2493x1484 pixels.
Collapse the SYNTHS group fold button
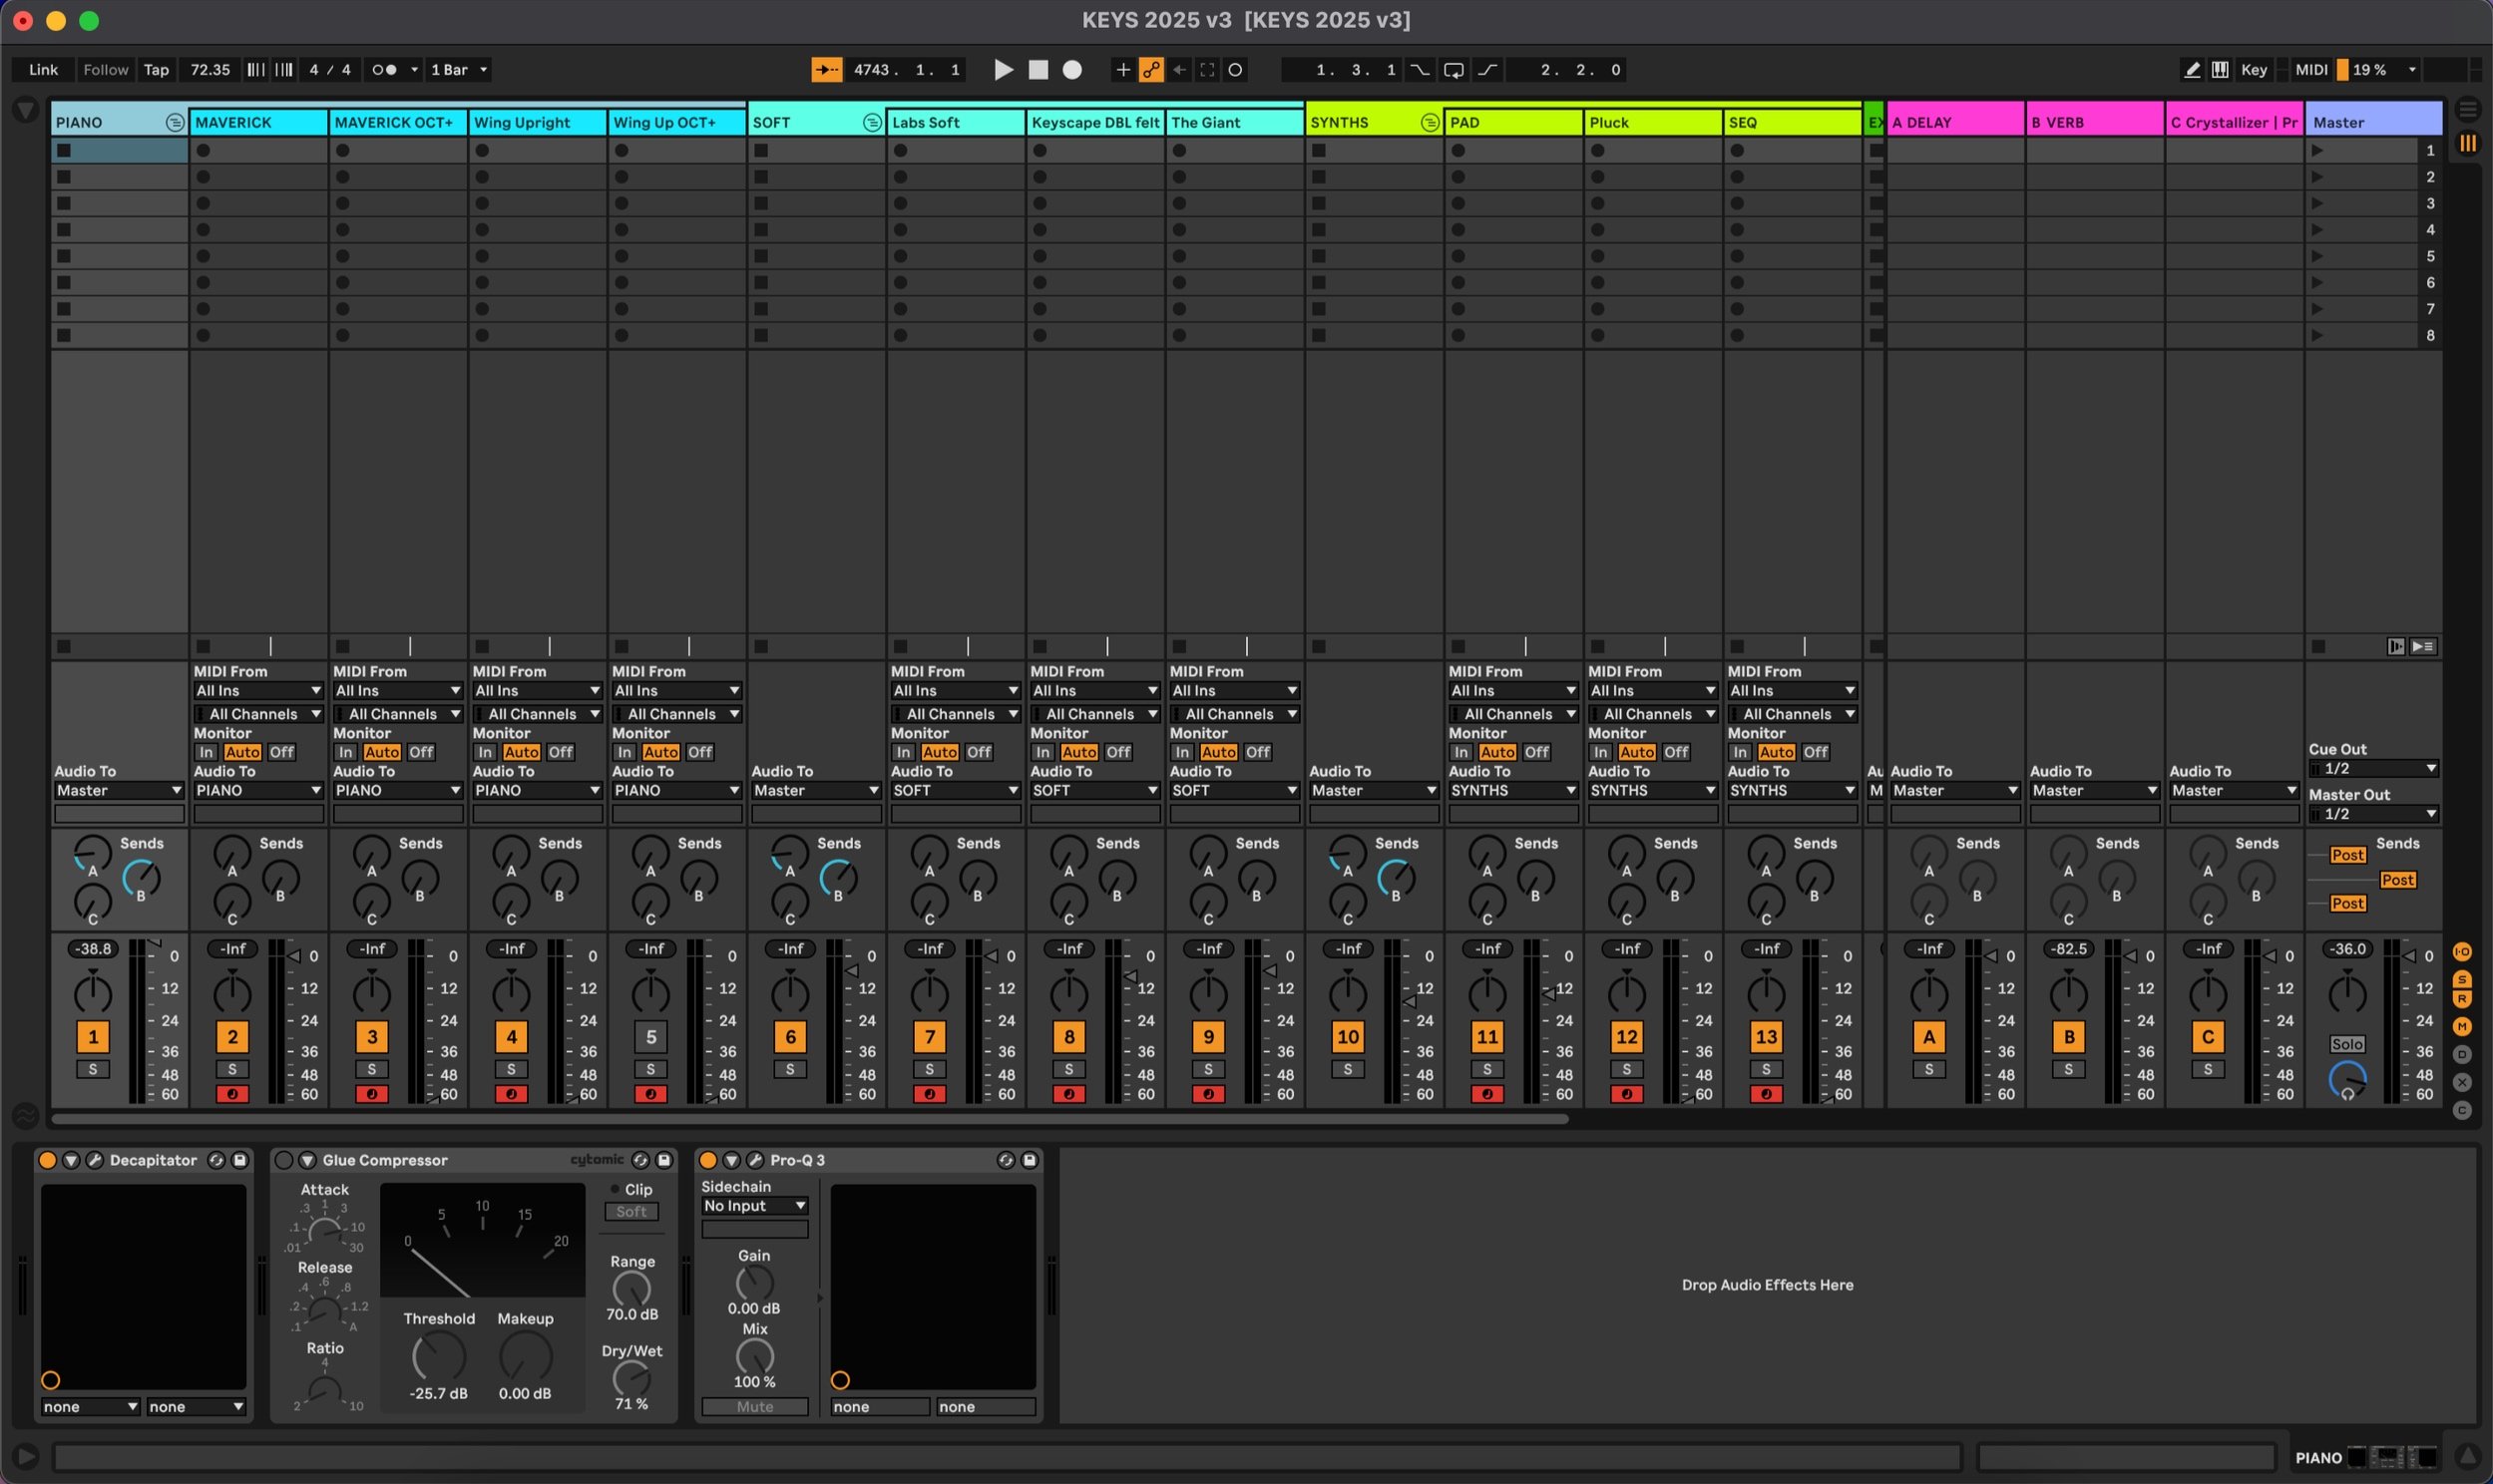point(1430,123)
